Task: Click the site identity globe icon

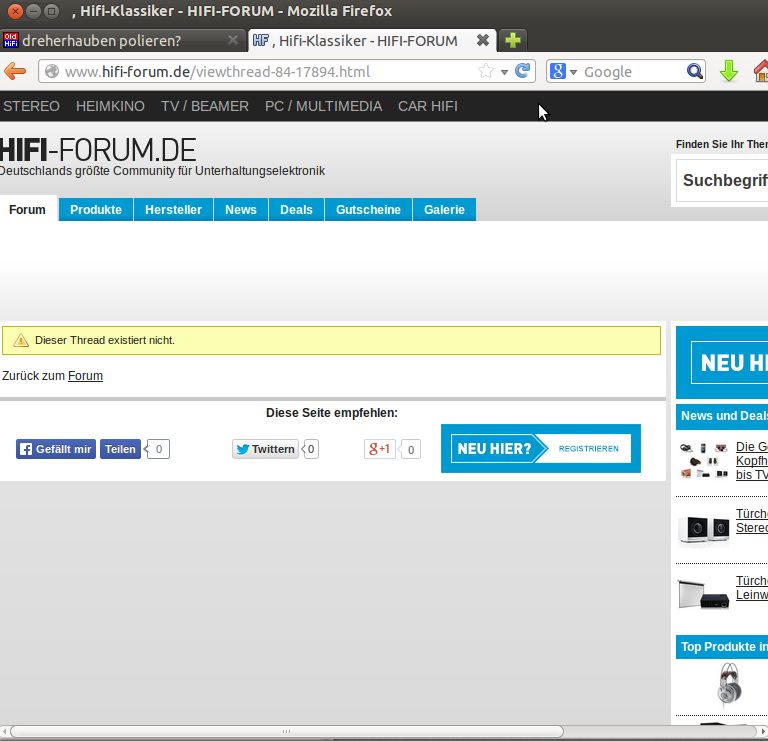Action: [x=52, y=72]
